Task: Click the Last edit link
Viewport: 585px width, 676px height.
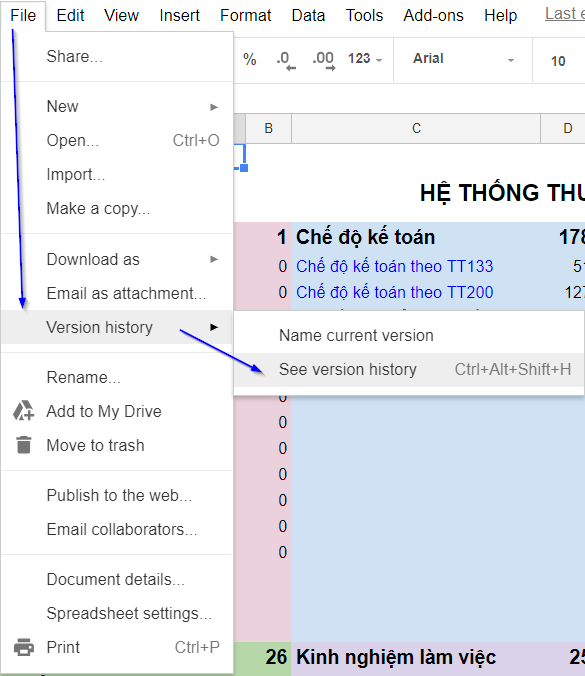Action: coord(565,14)
